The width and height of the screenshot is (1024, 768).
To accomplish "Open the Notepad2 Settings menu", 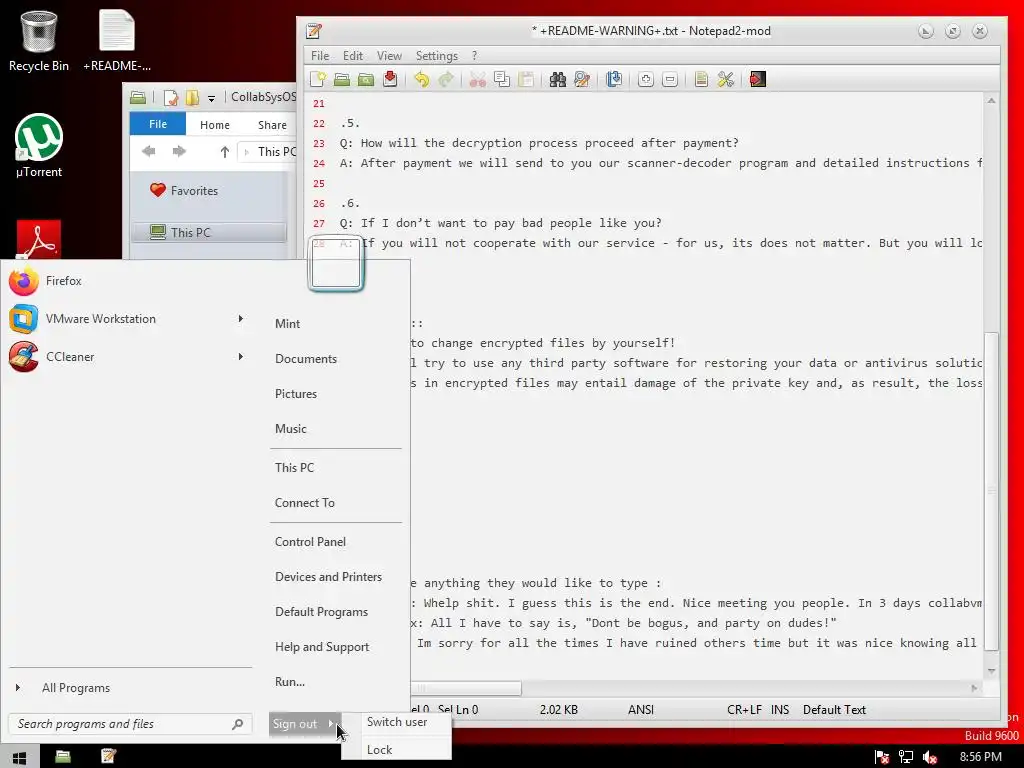I will coord(437,56).
